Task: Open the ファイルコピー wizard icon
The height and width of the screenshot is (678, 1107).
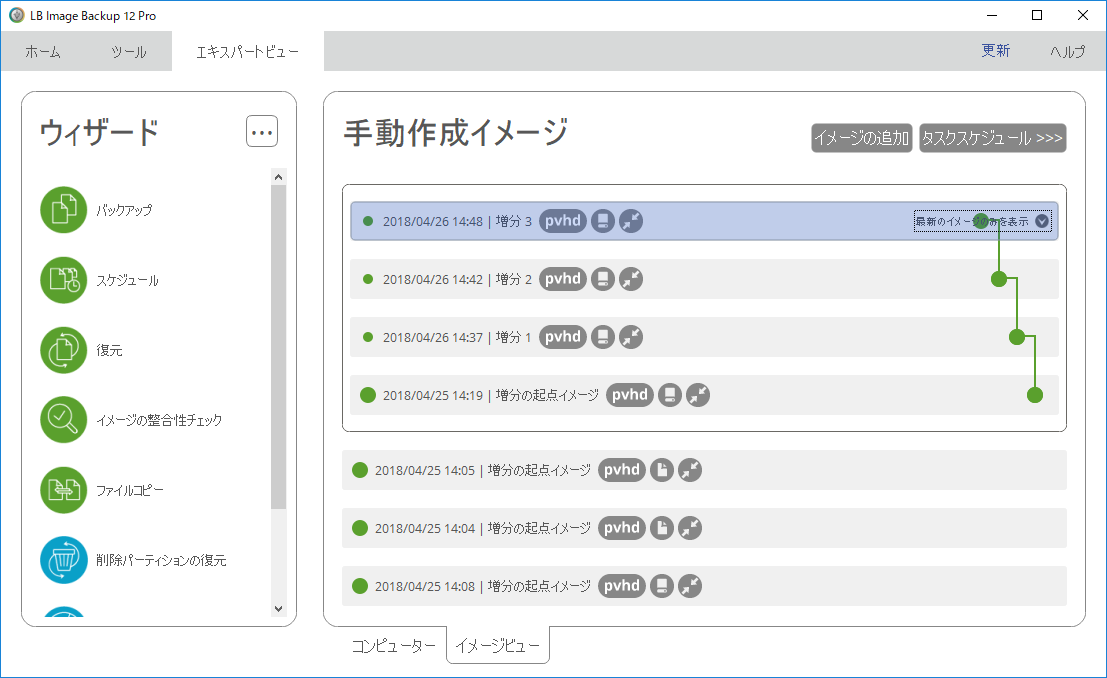Action: click(x=64, y=490)
